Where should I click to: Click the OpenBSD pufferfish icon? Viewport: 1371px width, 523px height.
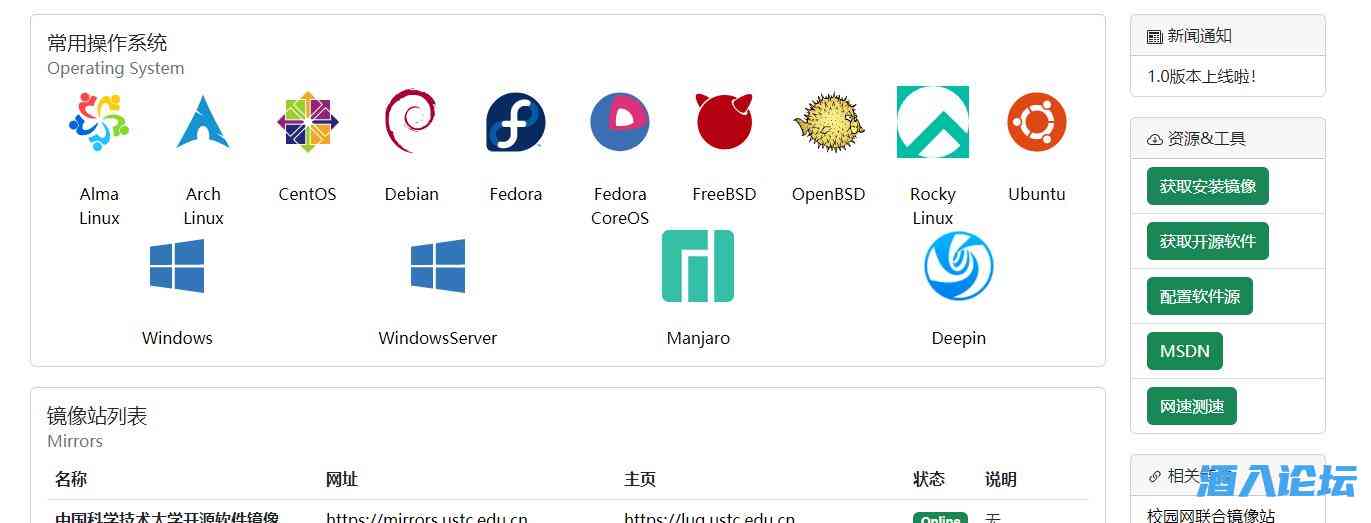[828, 122]
